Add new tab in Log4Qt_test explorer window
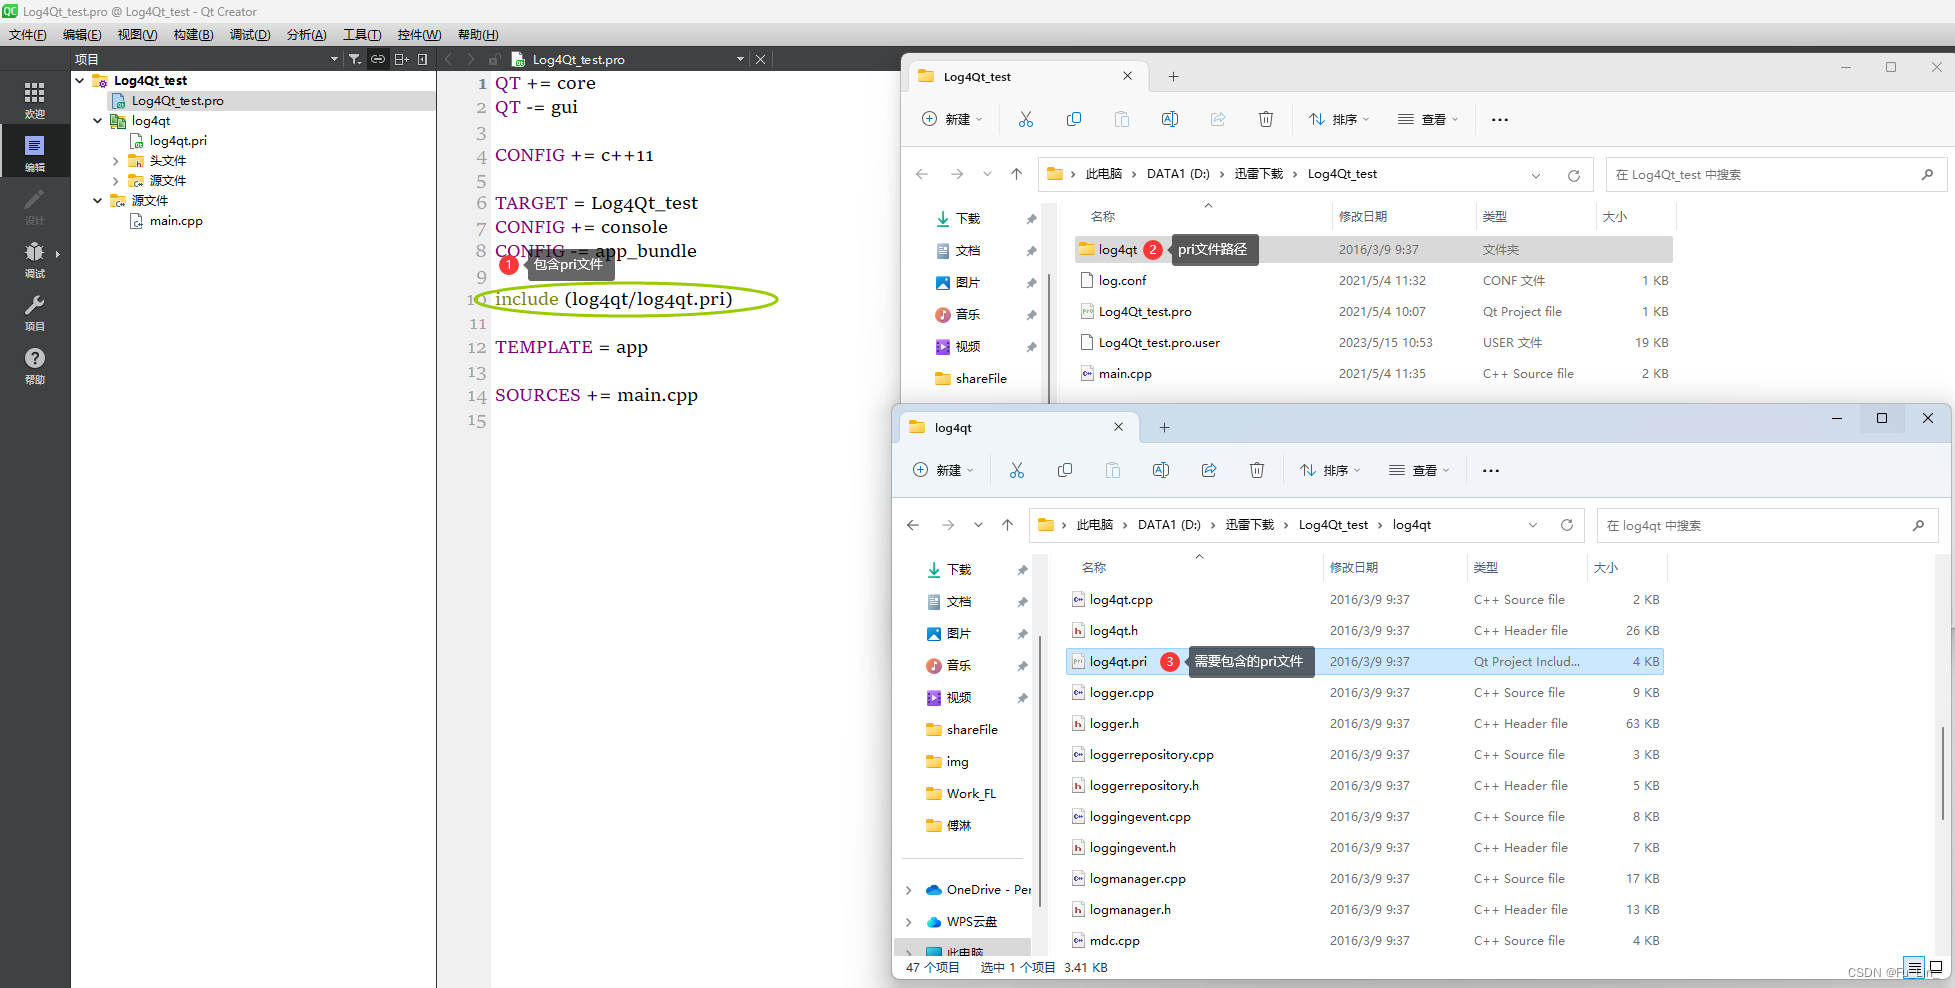The image size is (1955, 988). click(1174, 77)
